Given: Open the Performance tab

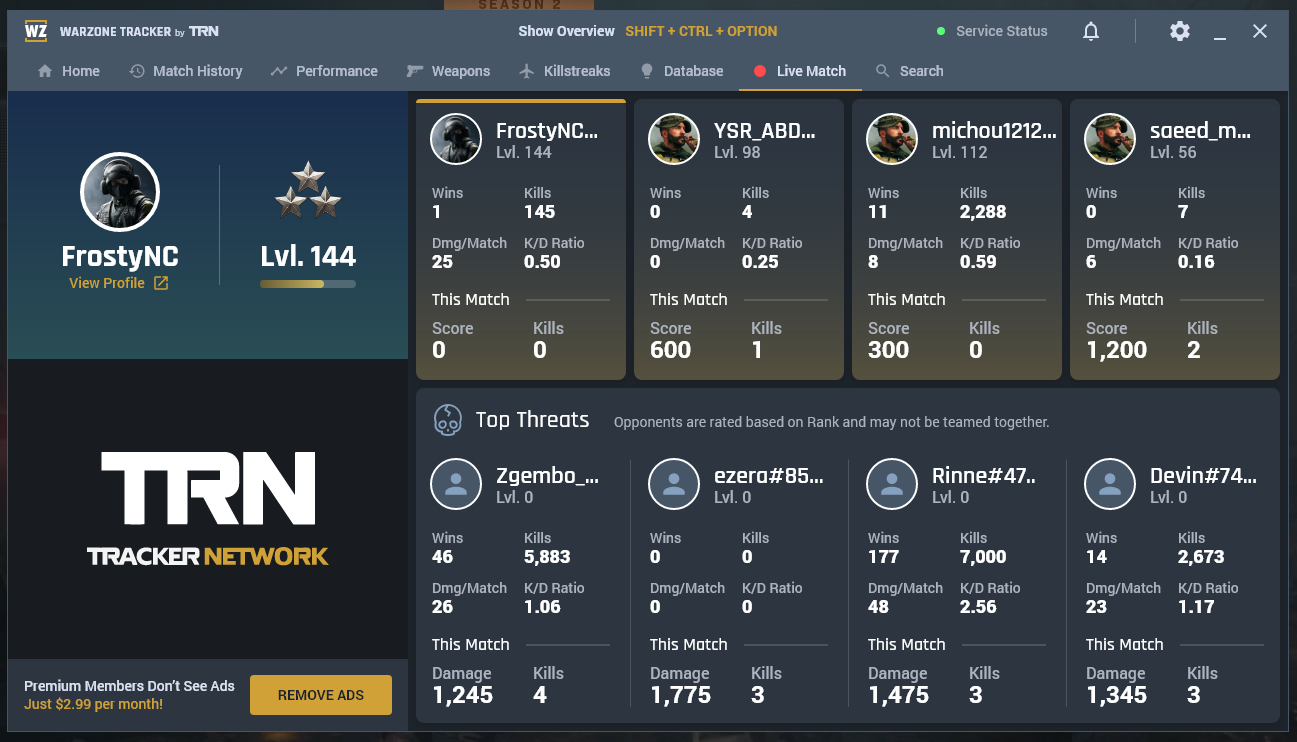Looking at the screenshot, I should click(x=324, y=71).
